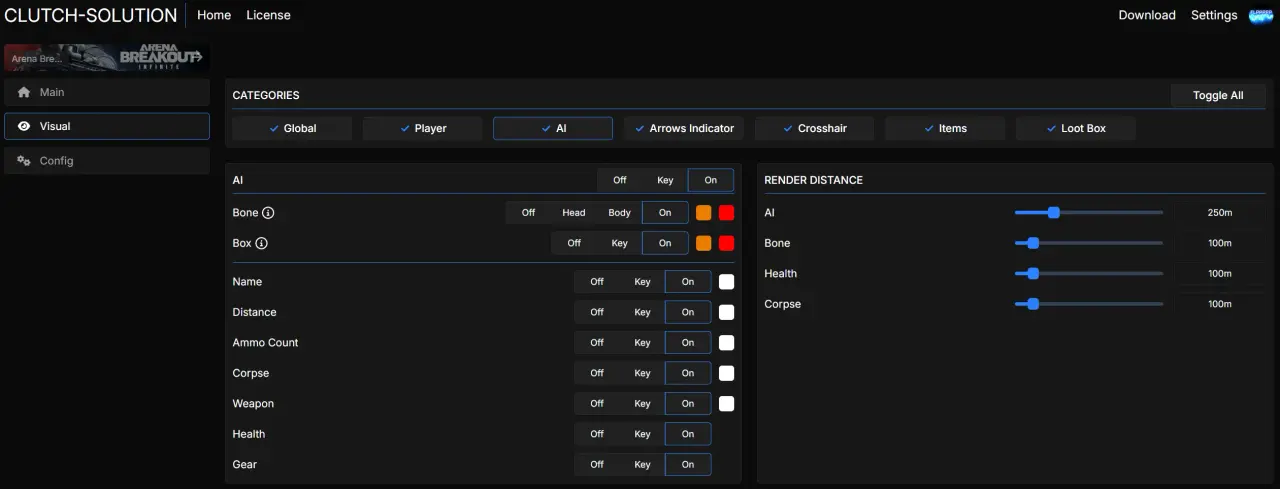
Task: Set Gear option to On
Action: click(688, 464)
